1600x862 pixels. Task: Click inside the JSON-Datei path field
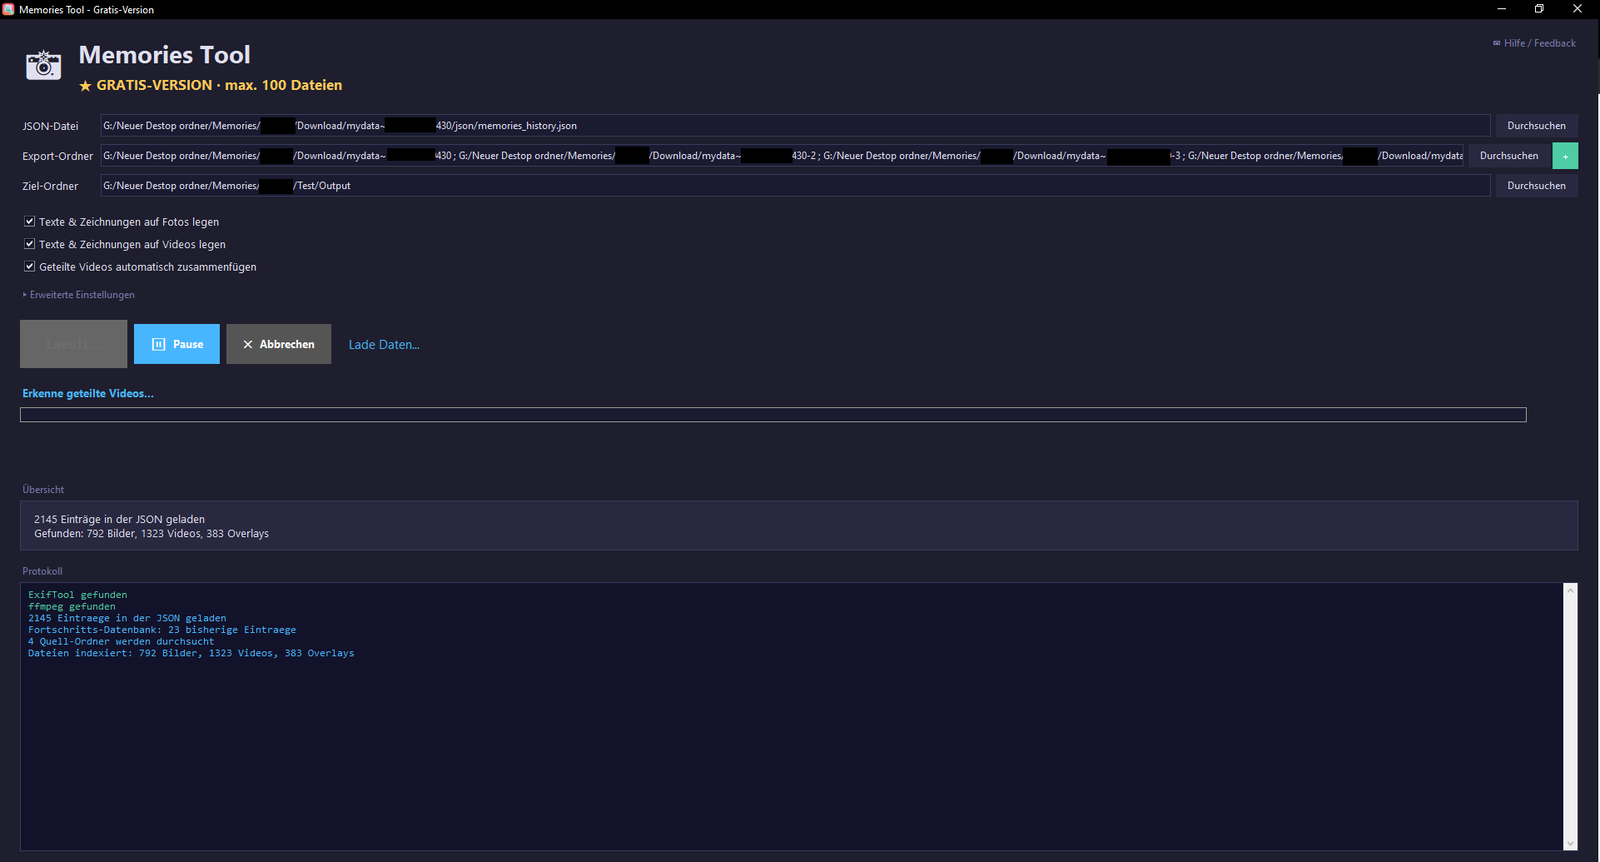pos(795,126)
